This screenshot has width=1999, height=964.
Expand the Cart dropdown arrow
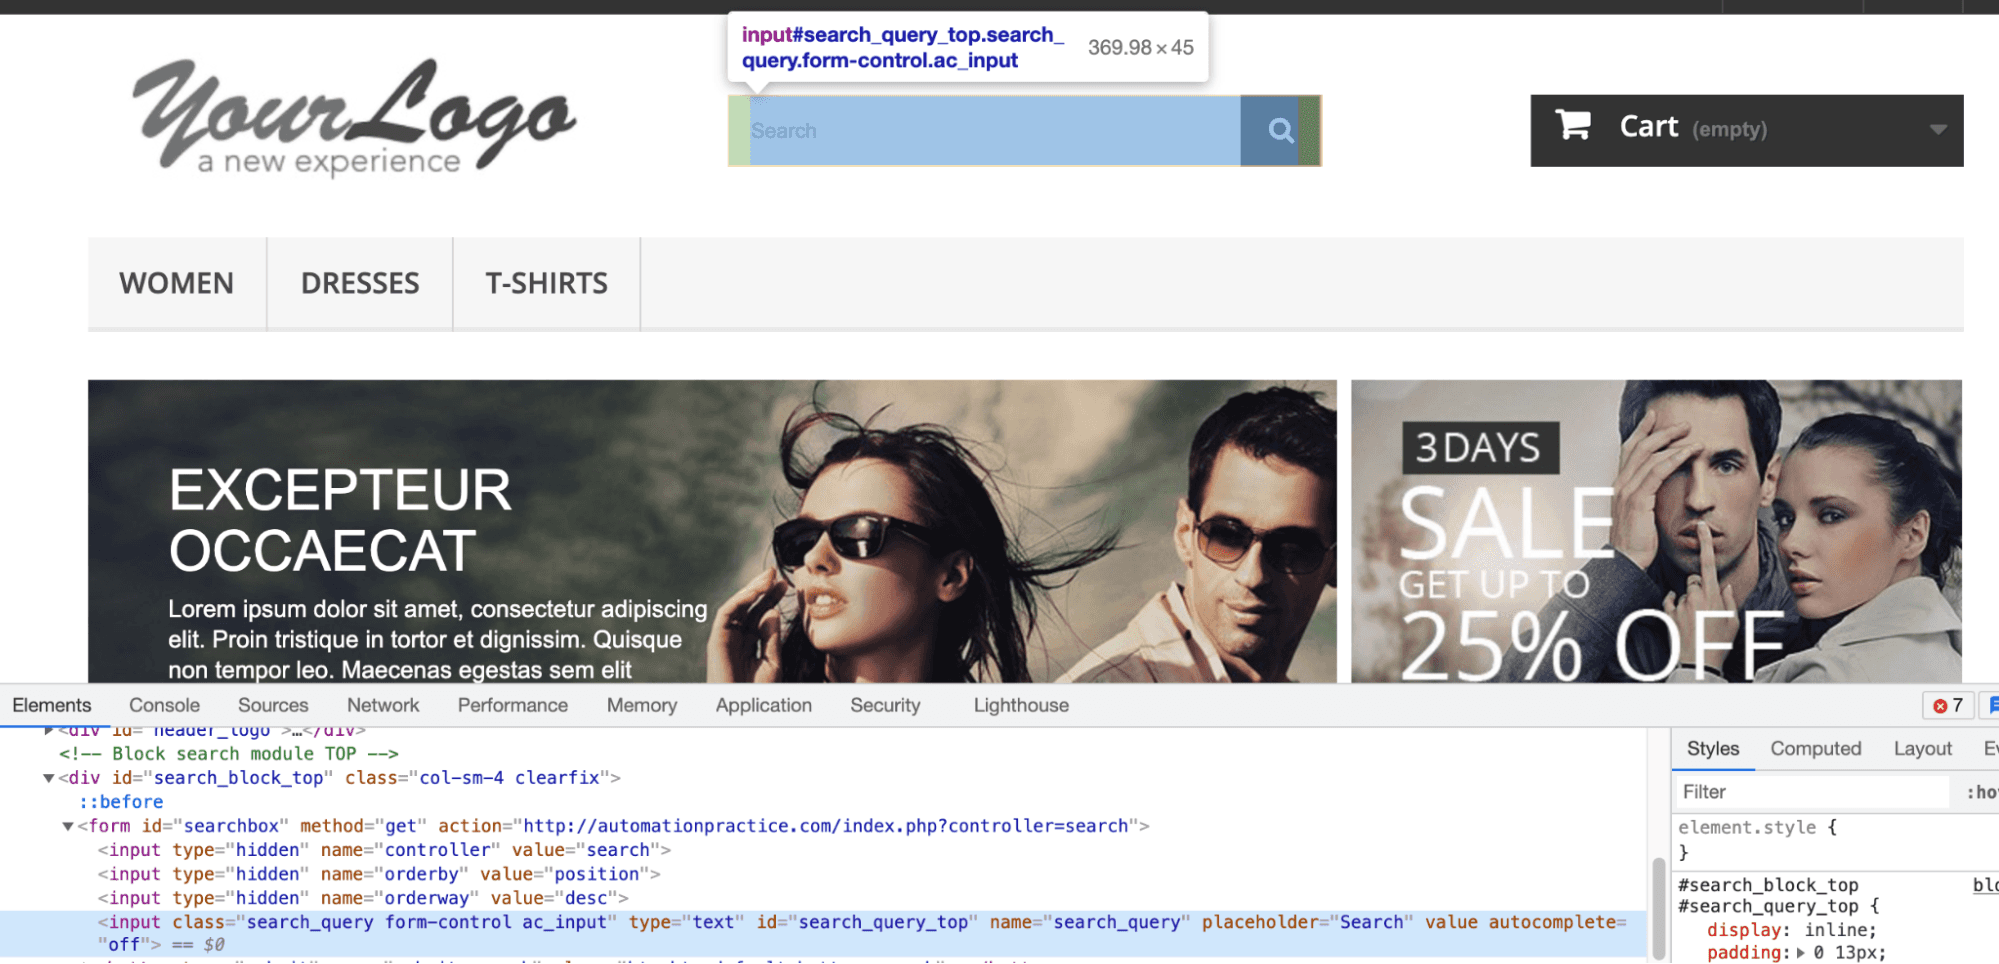click(x=1938, y=130)
